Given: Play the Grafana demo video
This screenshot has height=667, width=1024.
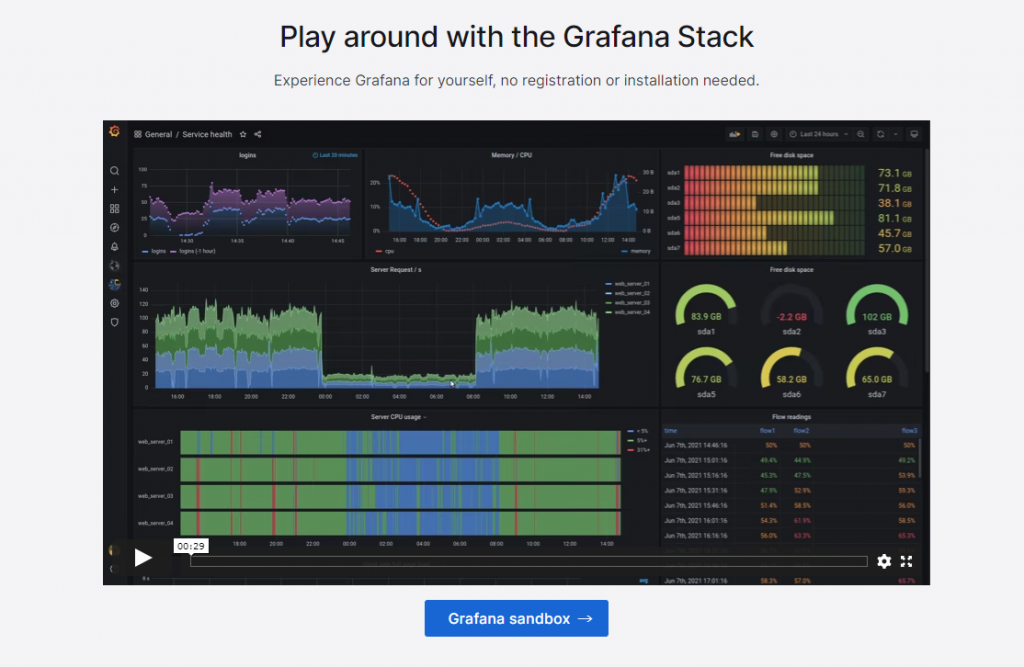Looking at the screenshot, I should pyautogui.click(x=143, y=557).
